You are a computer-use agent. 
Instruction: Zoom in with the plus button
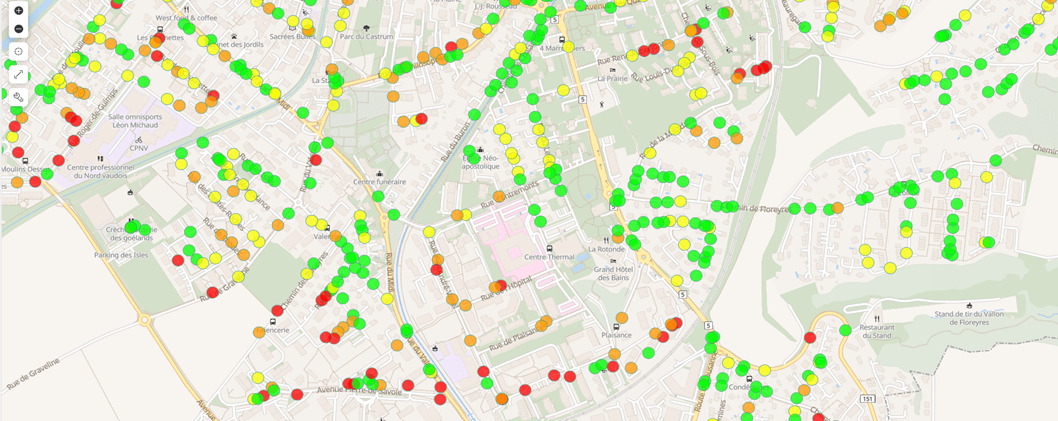18,11
